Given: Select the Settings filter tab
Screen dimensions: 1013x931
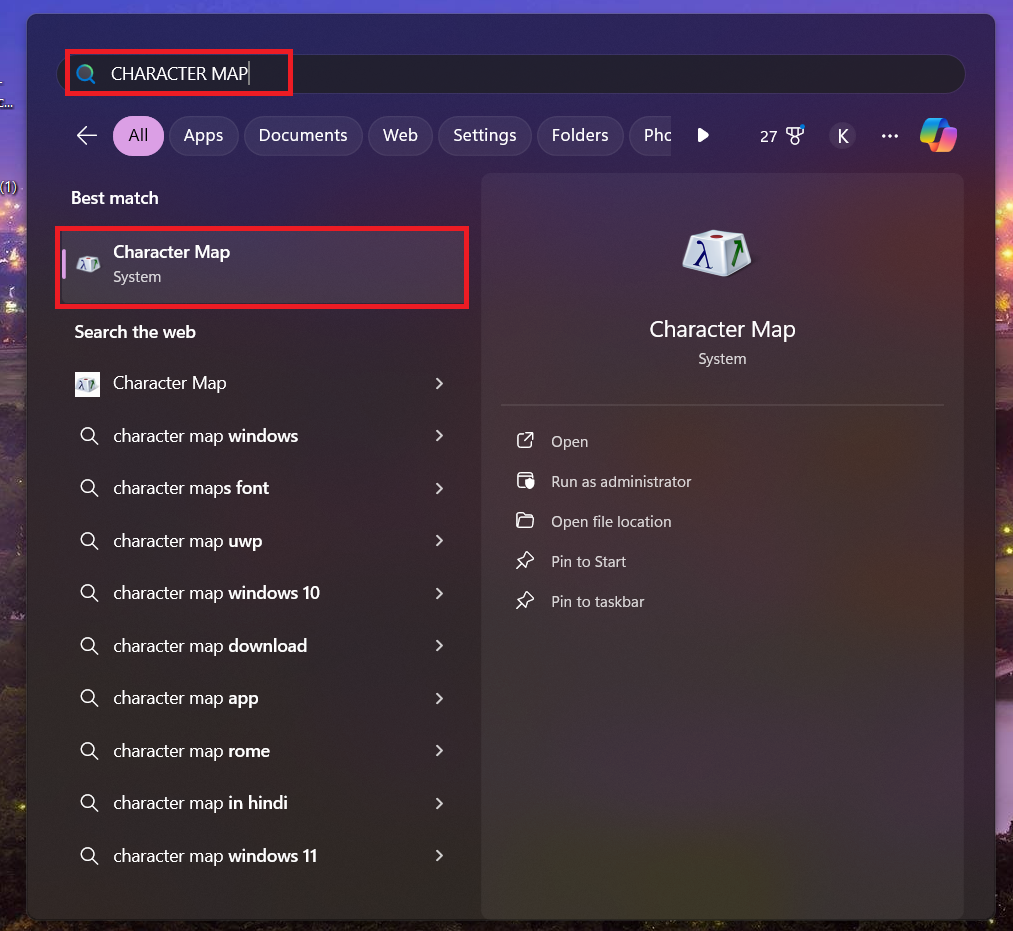Looking at the screenshot, I should [484, 135].
